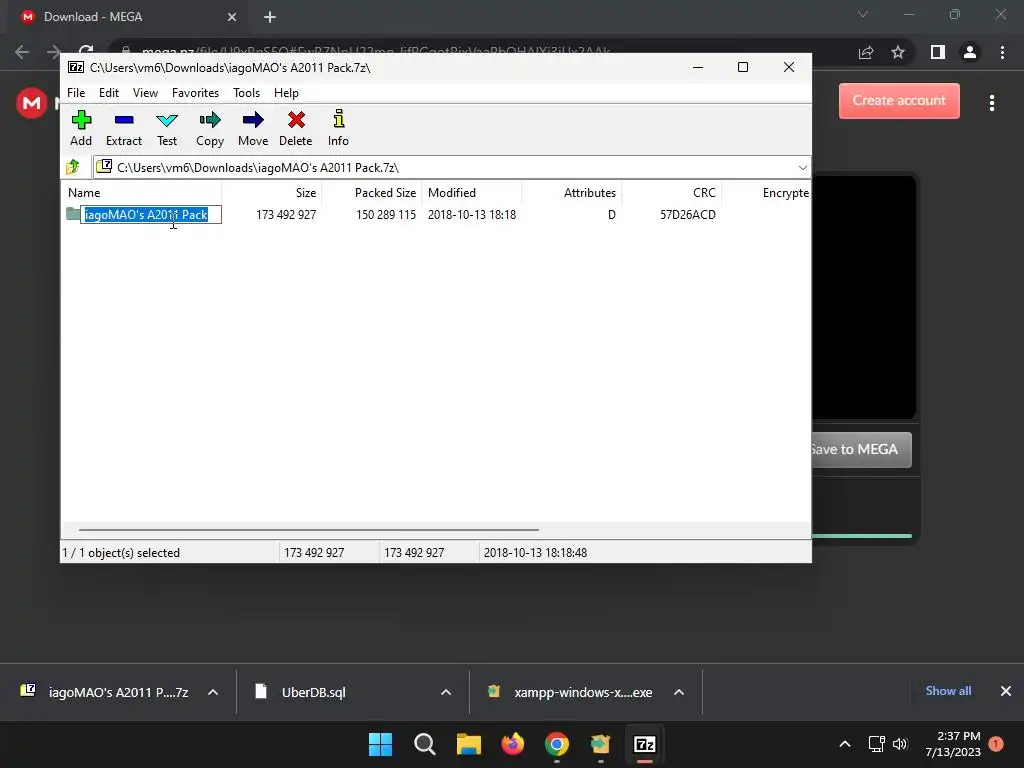This screenshot has width=1024, height=768.
Task: Open Firefox from taskbar
Action: click(513, 744)
